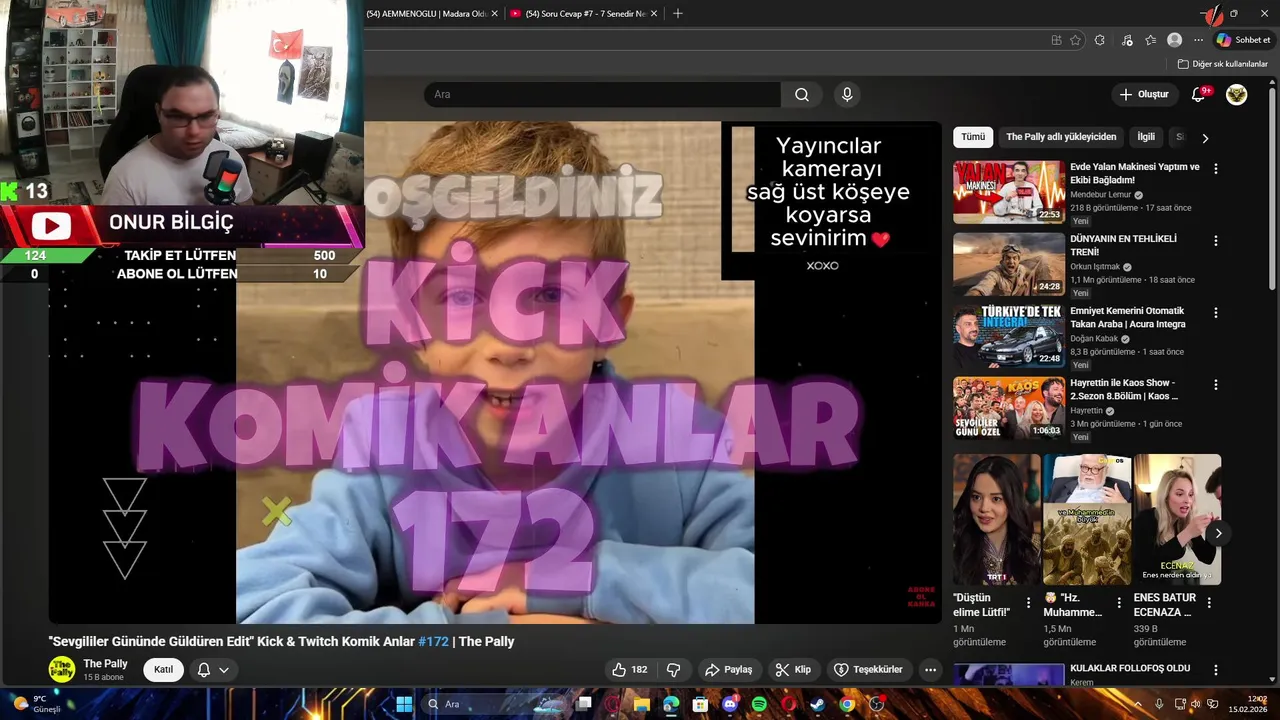This screenshot has height=720, width=1280.
Task: Open the 'Hz. Muhamme...' short thumbnail
Action: 1087,519
